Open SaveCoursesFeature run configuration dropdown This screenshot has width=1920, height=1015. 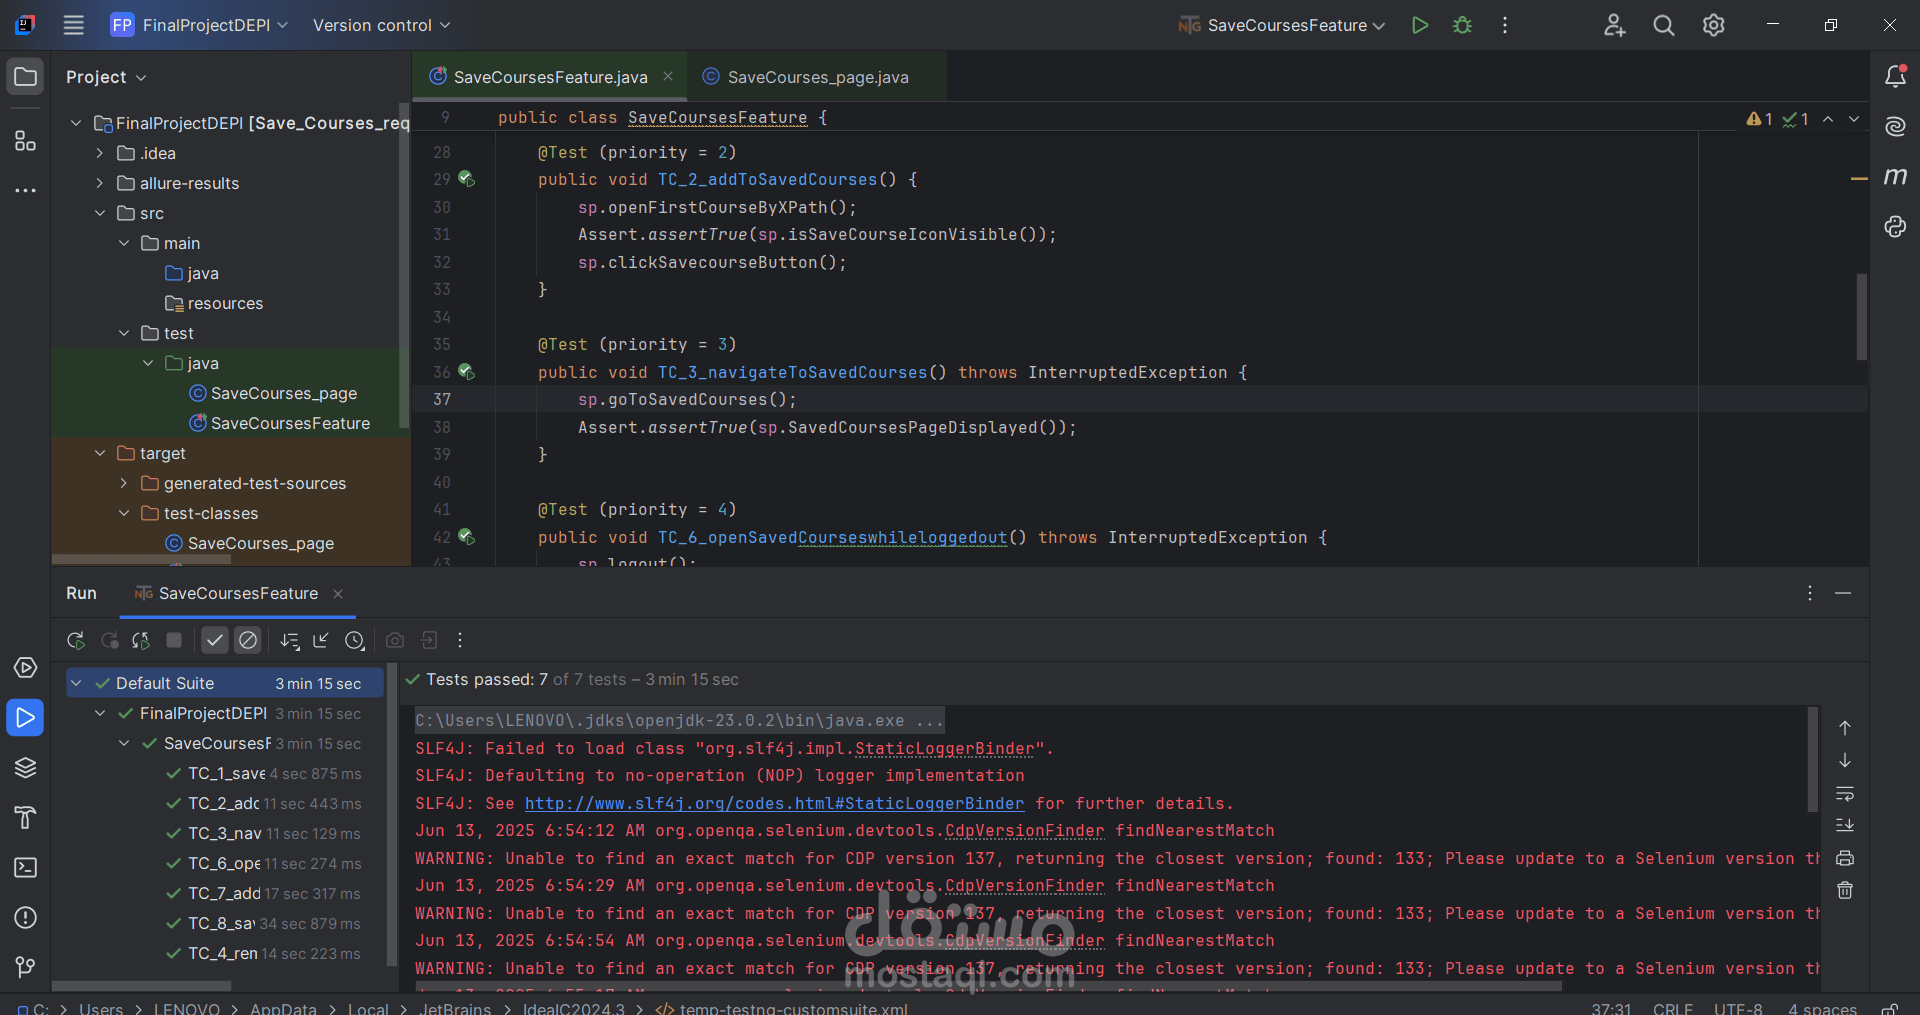tap(1282, 25)
